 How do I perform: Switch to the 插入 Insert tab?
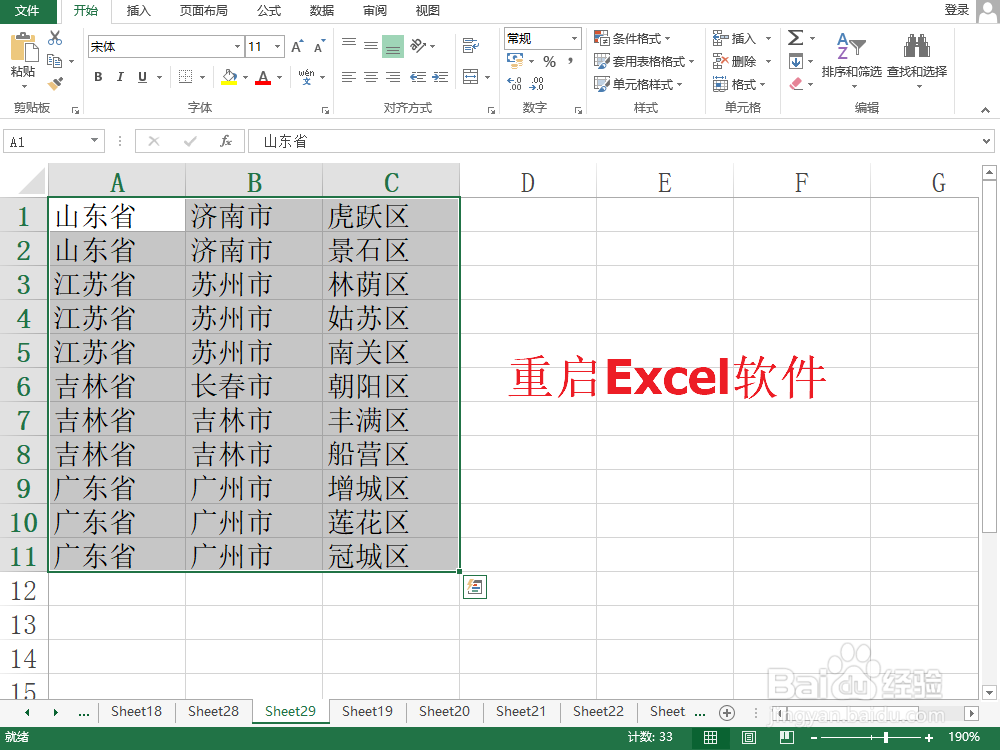138,11
